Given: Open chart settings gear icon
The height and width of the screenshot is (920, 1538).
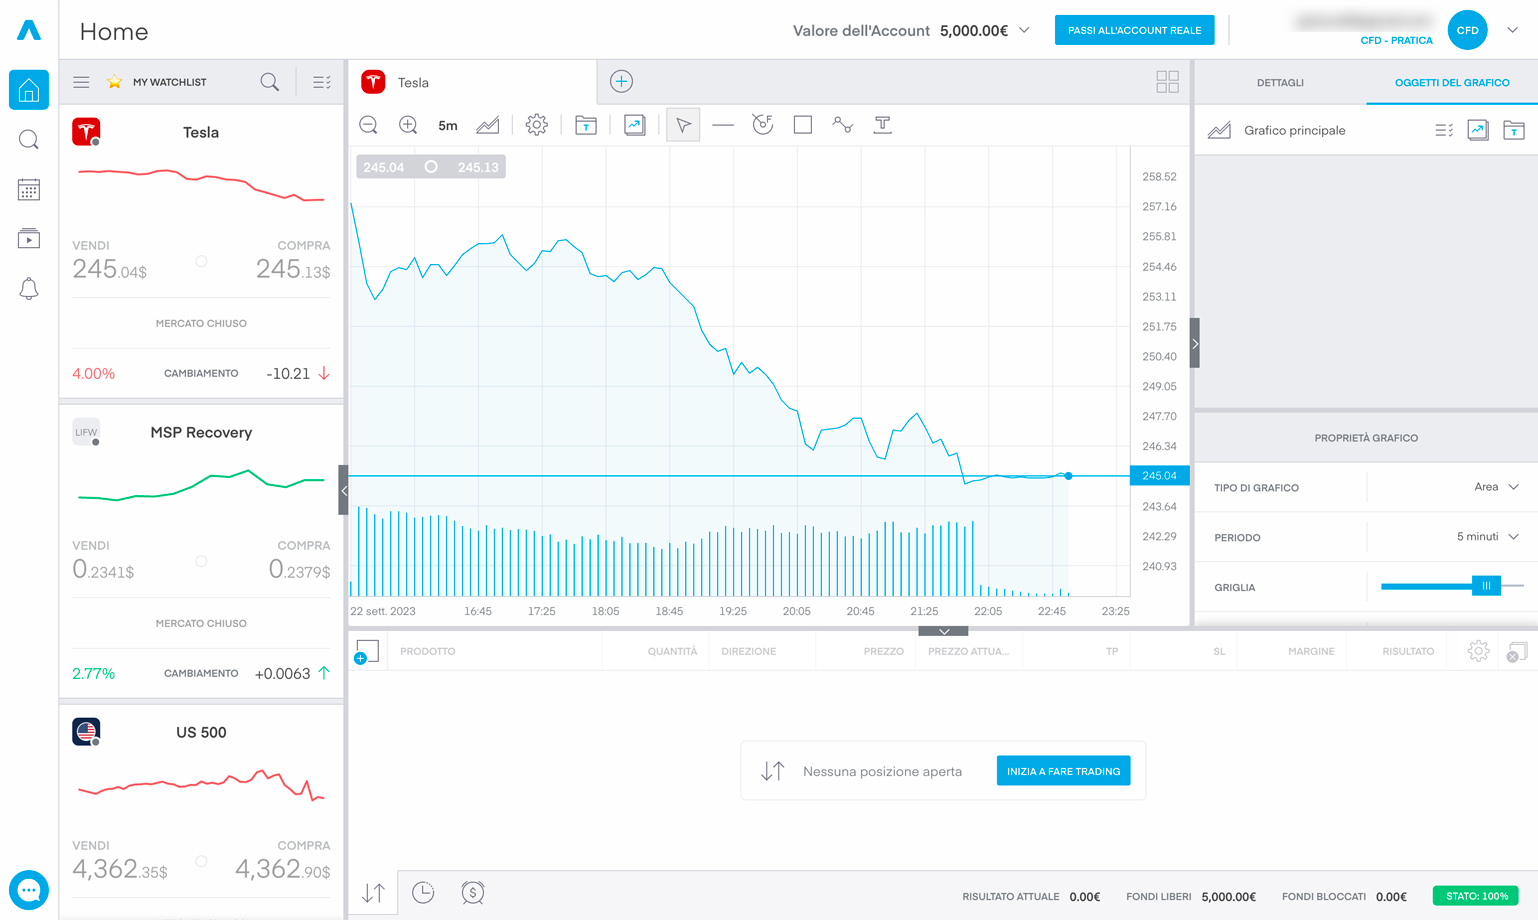Looking at the screenshot, I should pos(537,125).
